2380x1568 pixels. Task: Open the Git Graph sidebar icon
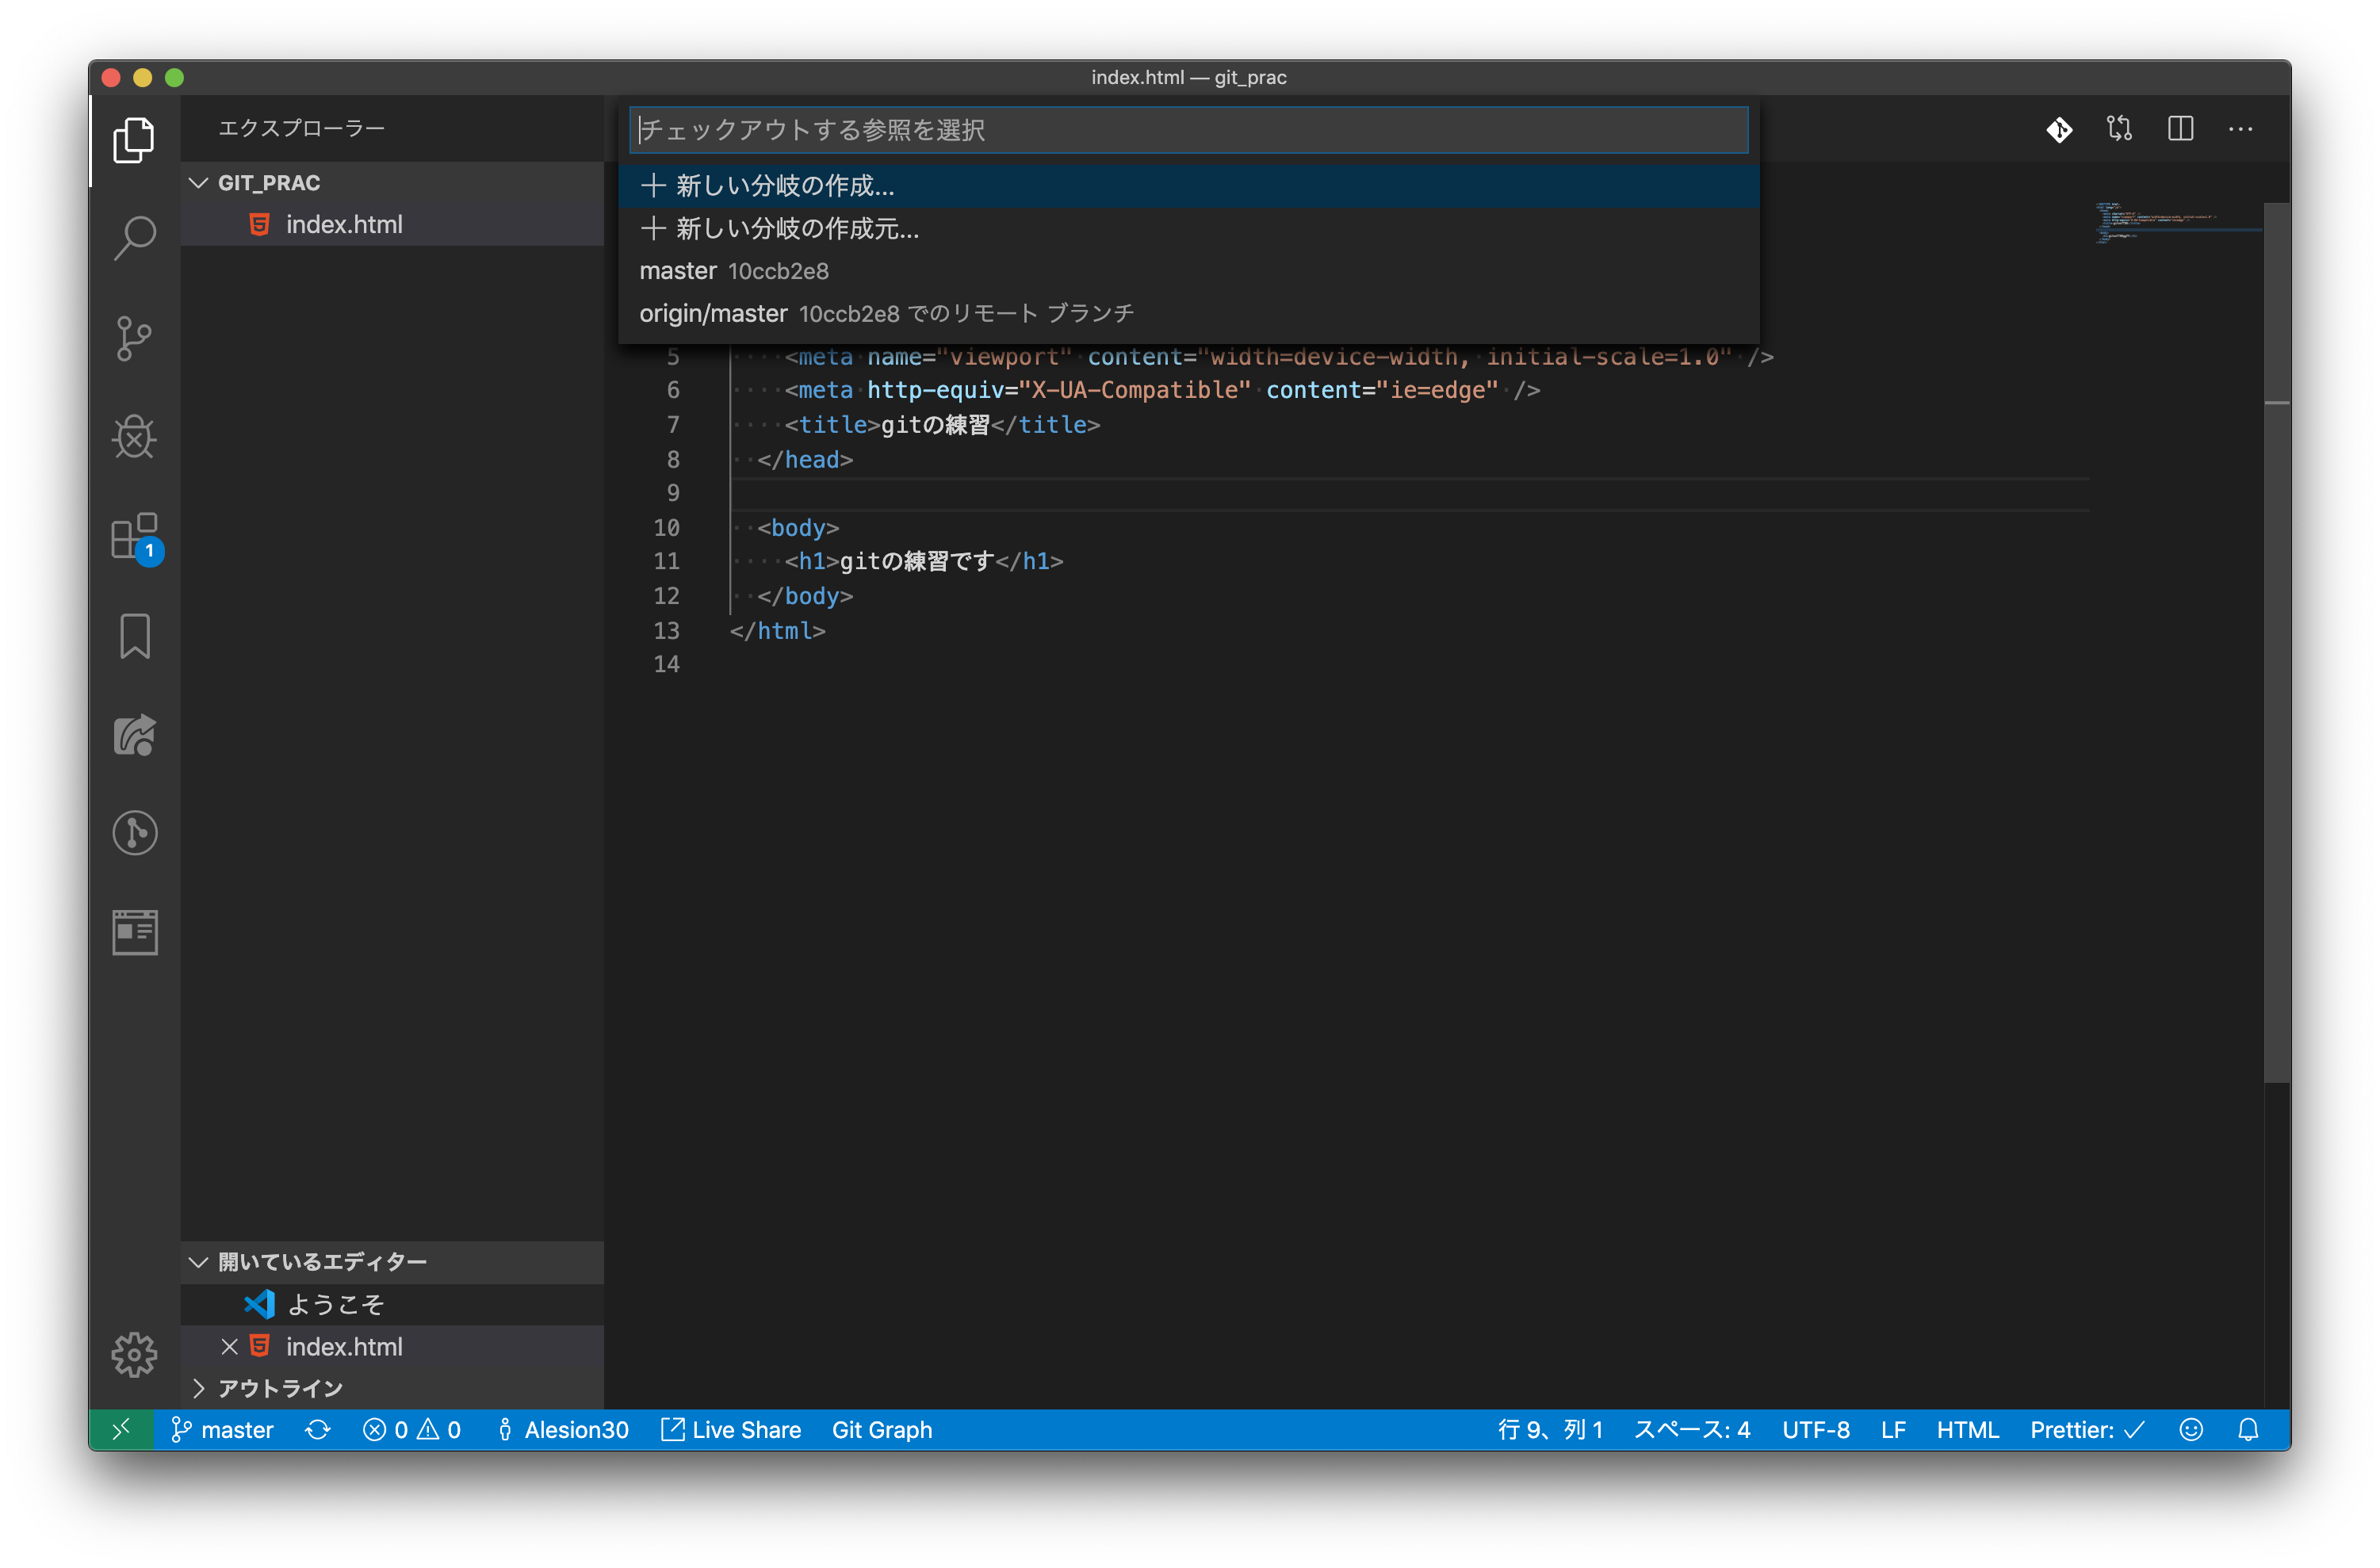click(x=134, y=833)
